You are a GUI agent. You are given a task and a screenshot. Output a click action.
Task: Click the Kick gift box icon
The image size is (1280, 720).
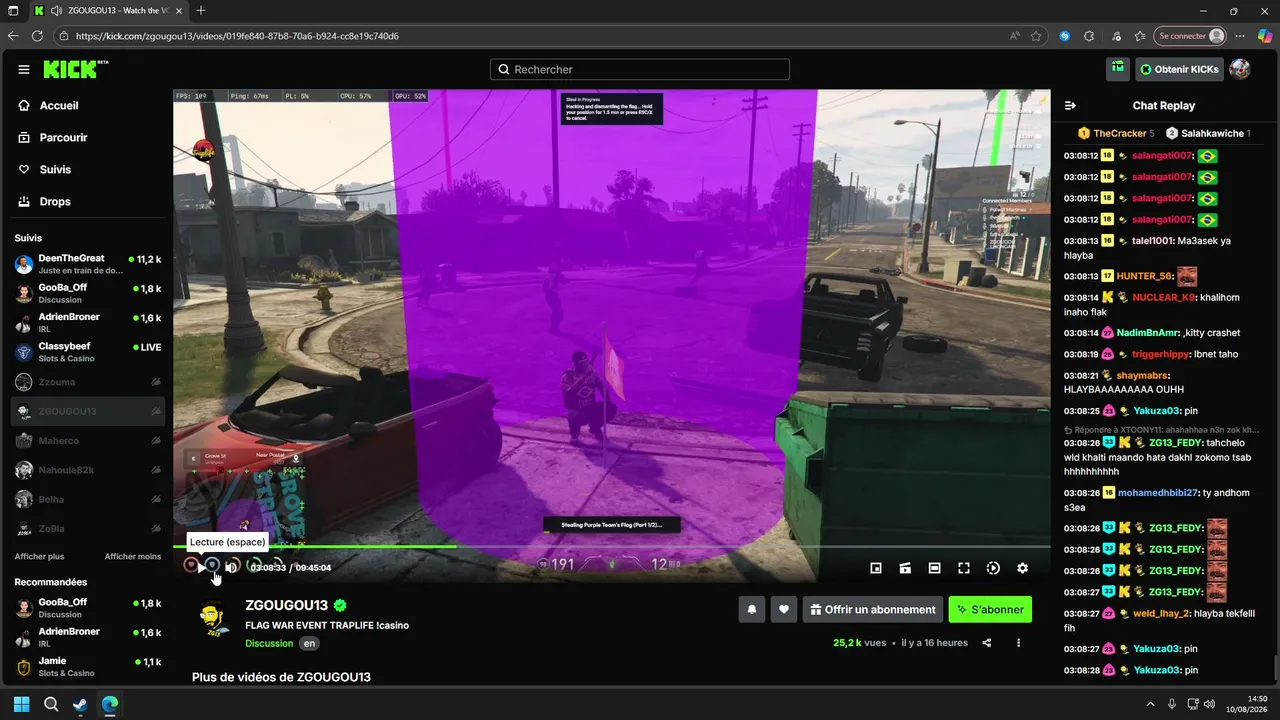[x=1118, y=69]
